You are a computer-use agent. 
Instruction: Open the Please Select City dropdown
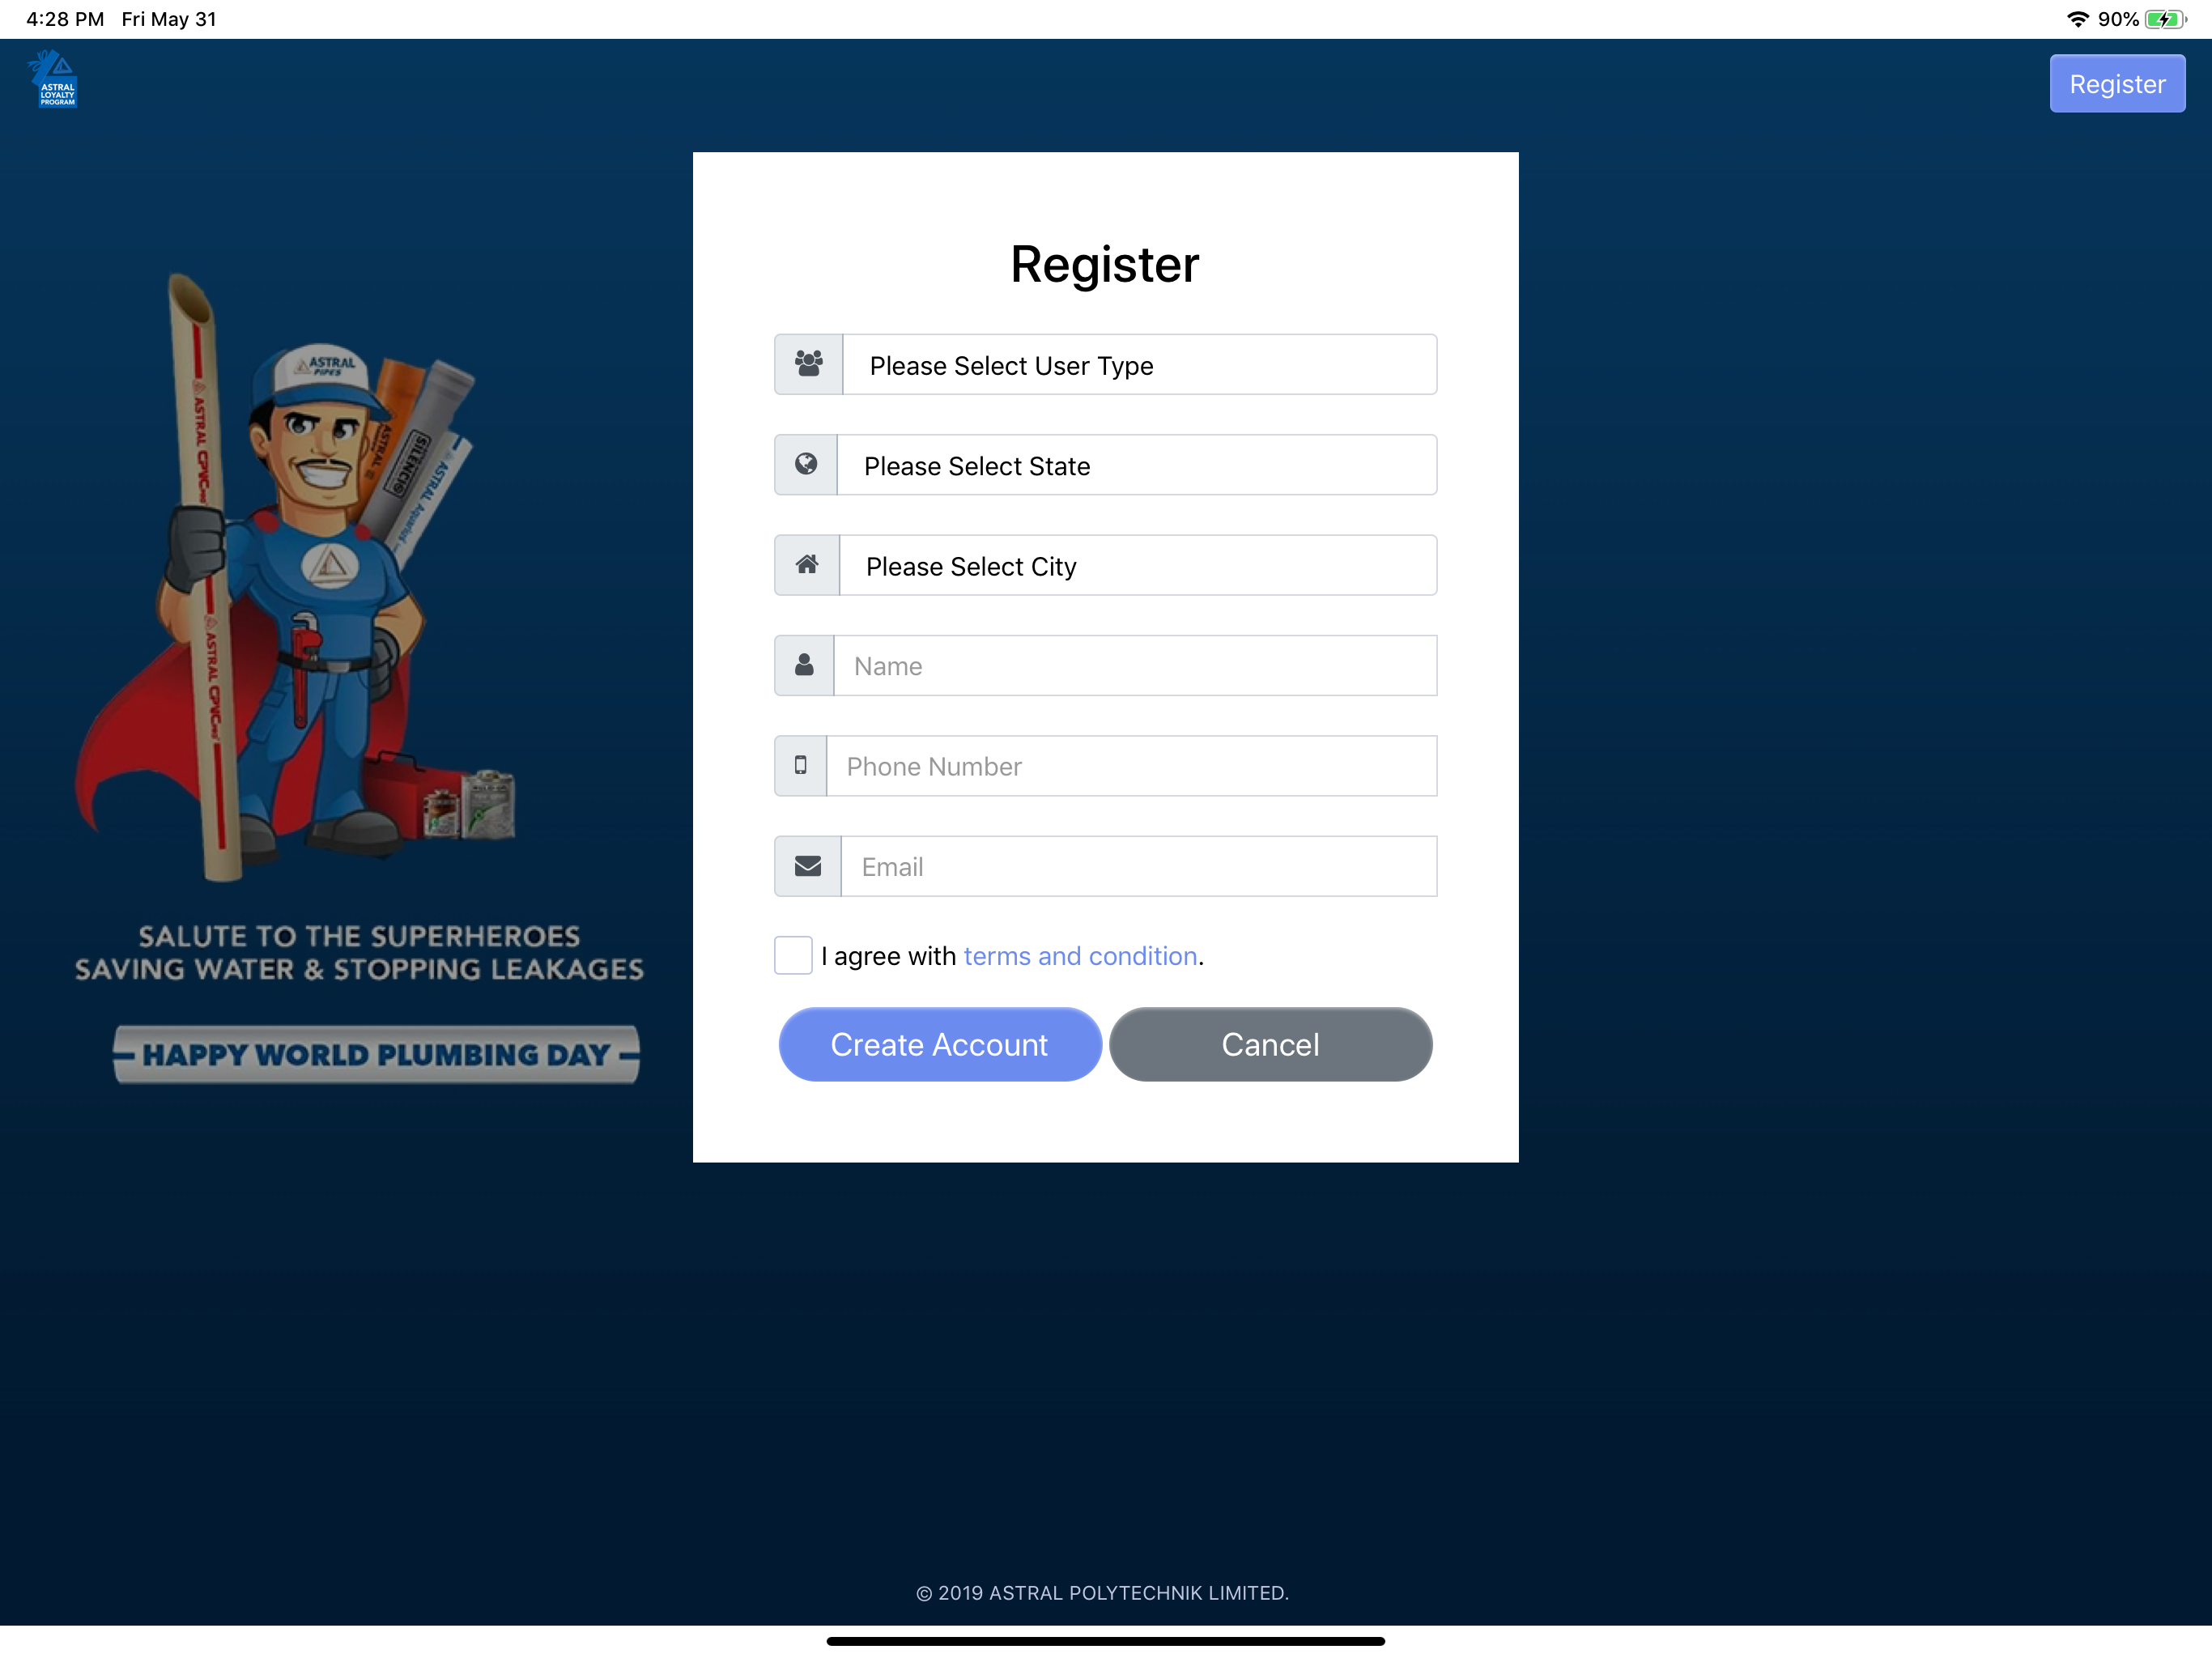1138,565
